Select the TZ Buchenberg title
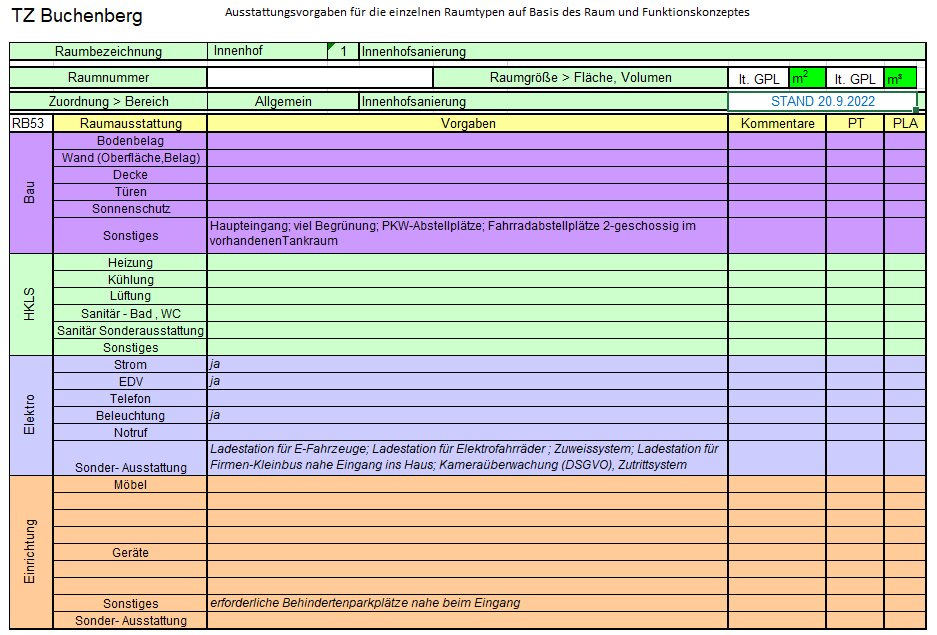This screenshot has width=937, height=635. [x=76, y=16]
